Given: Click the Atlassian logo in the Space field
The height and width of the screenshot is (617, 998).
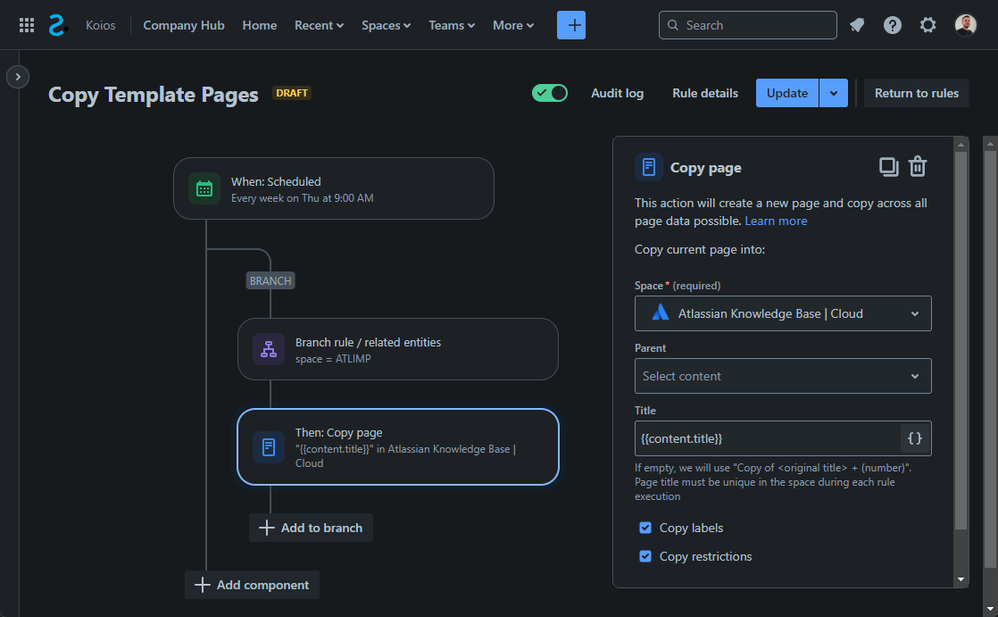Looking at the screenshot, I should (660, 313).
